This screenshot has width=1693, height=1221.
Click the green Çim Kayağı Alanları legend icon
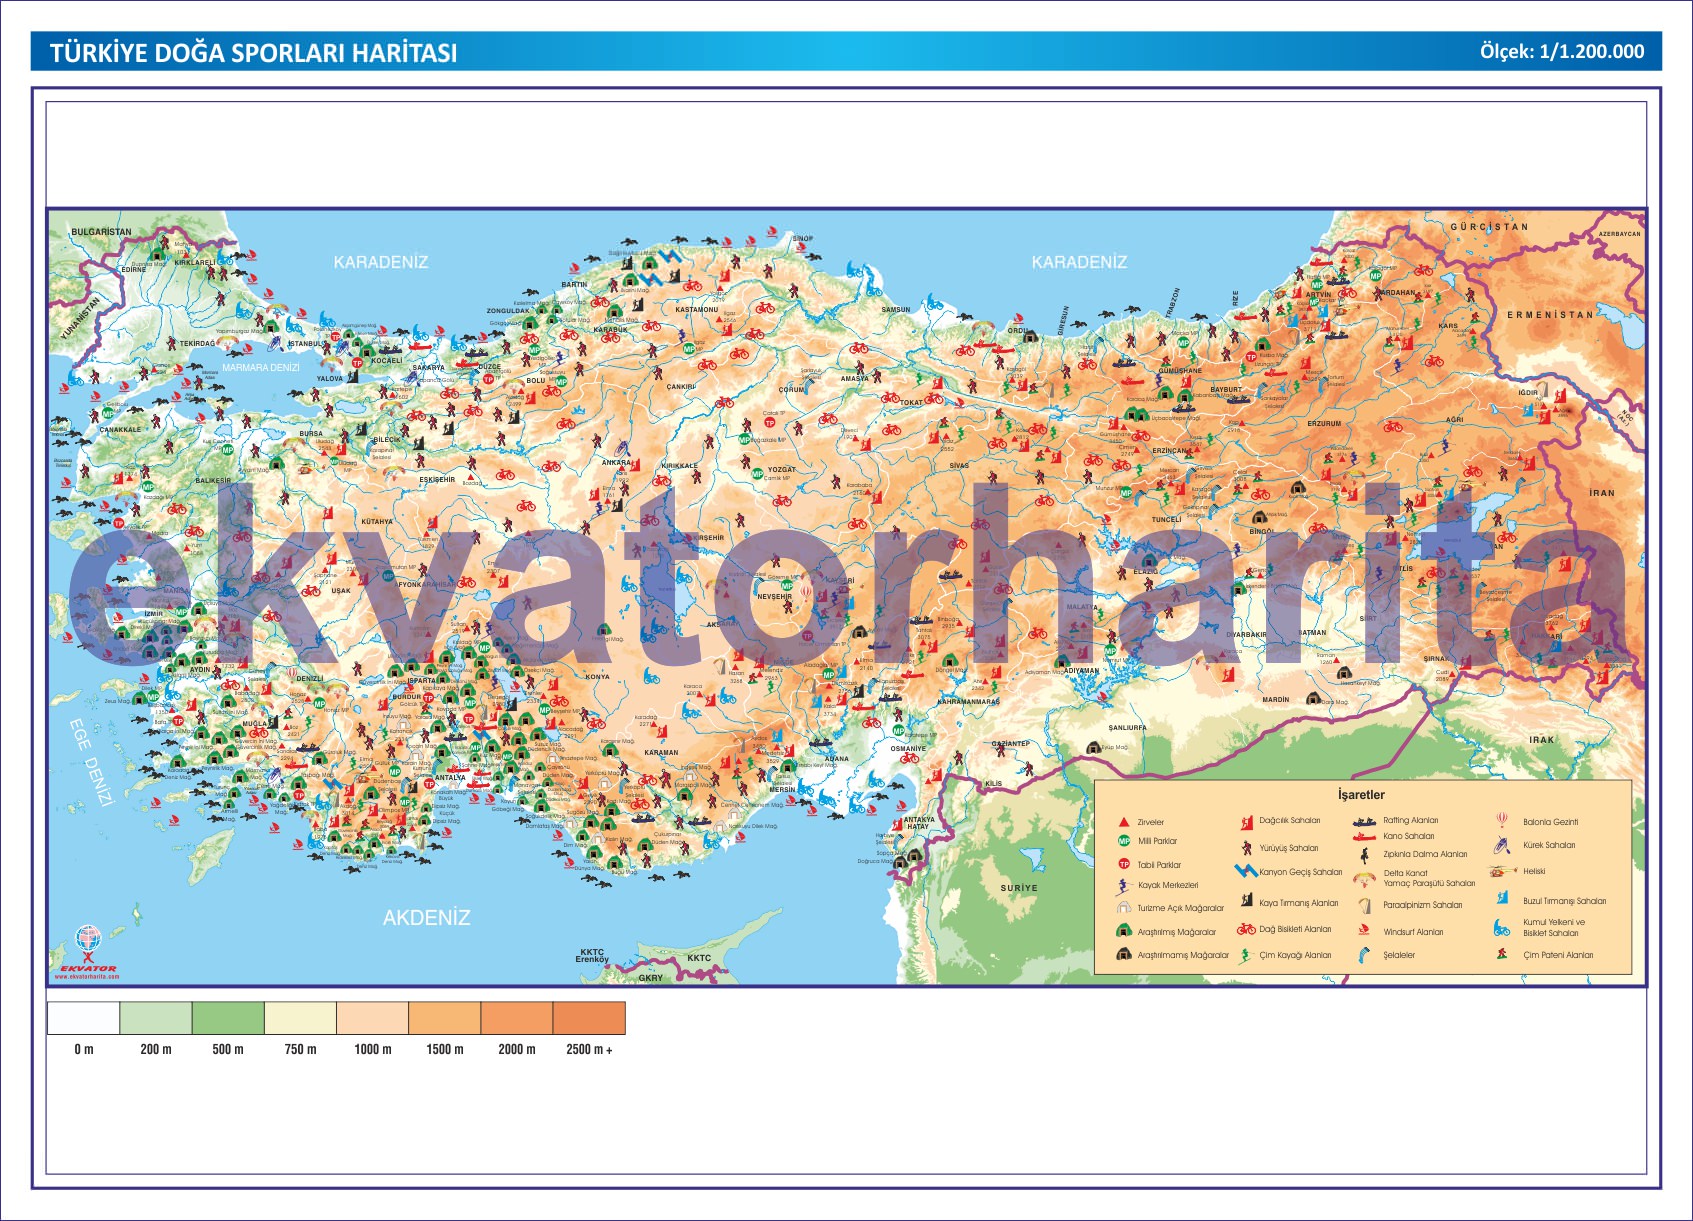(x=1246, y=955)
